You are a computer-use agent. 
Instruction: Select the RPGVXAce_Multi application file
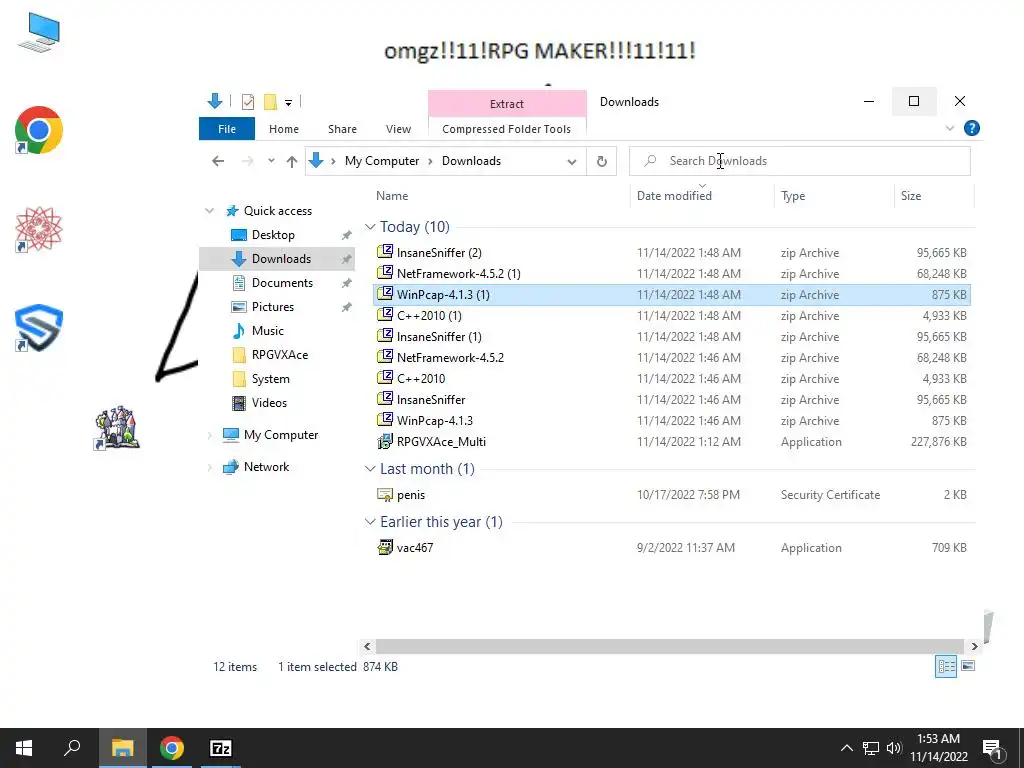(673, 441)
